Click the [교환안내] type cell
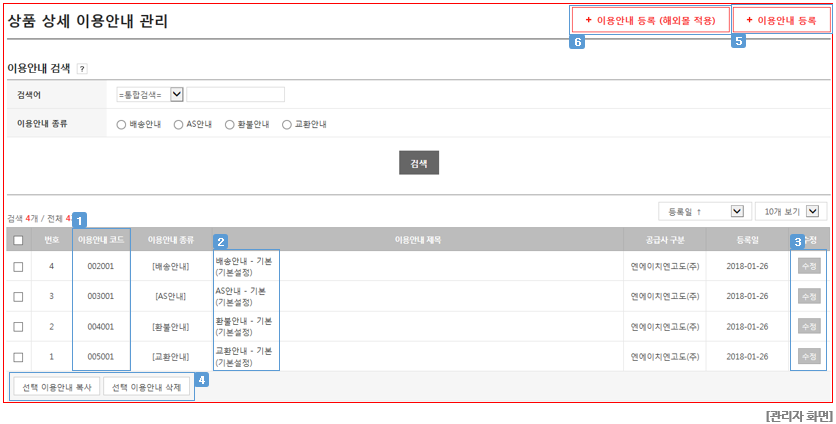This screenshot has height=424, width=836. [171, 356]
